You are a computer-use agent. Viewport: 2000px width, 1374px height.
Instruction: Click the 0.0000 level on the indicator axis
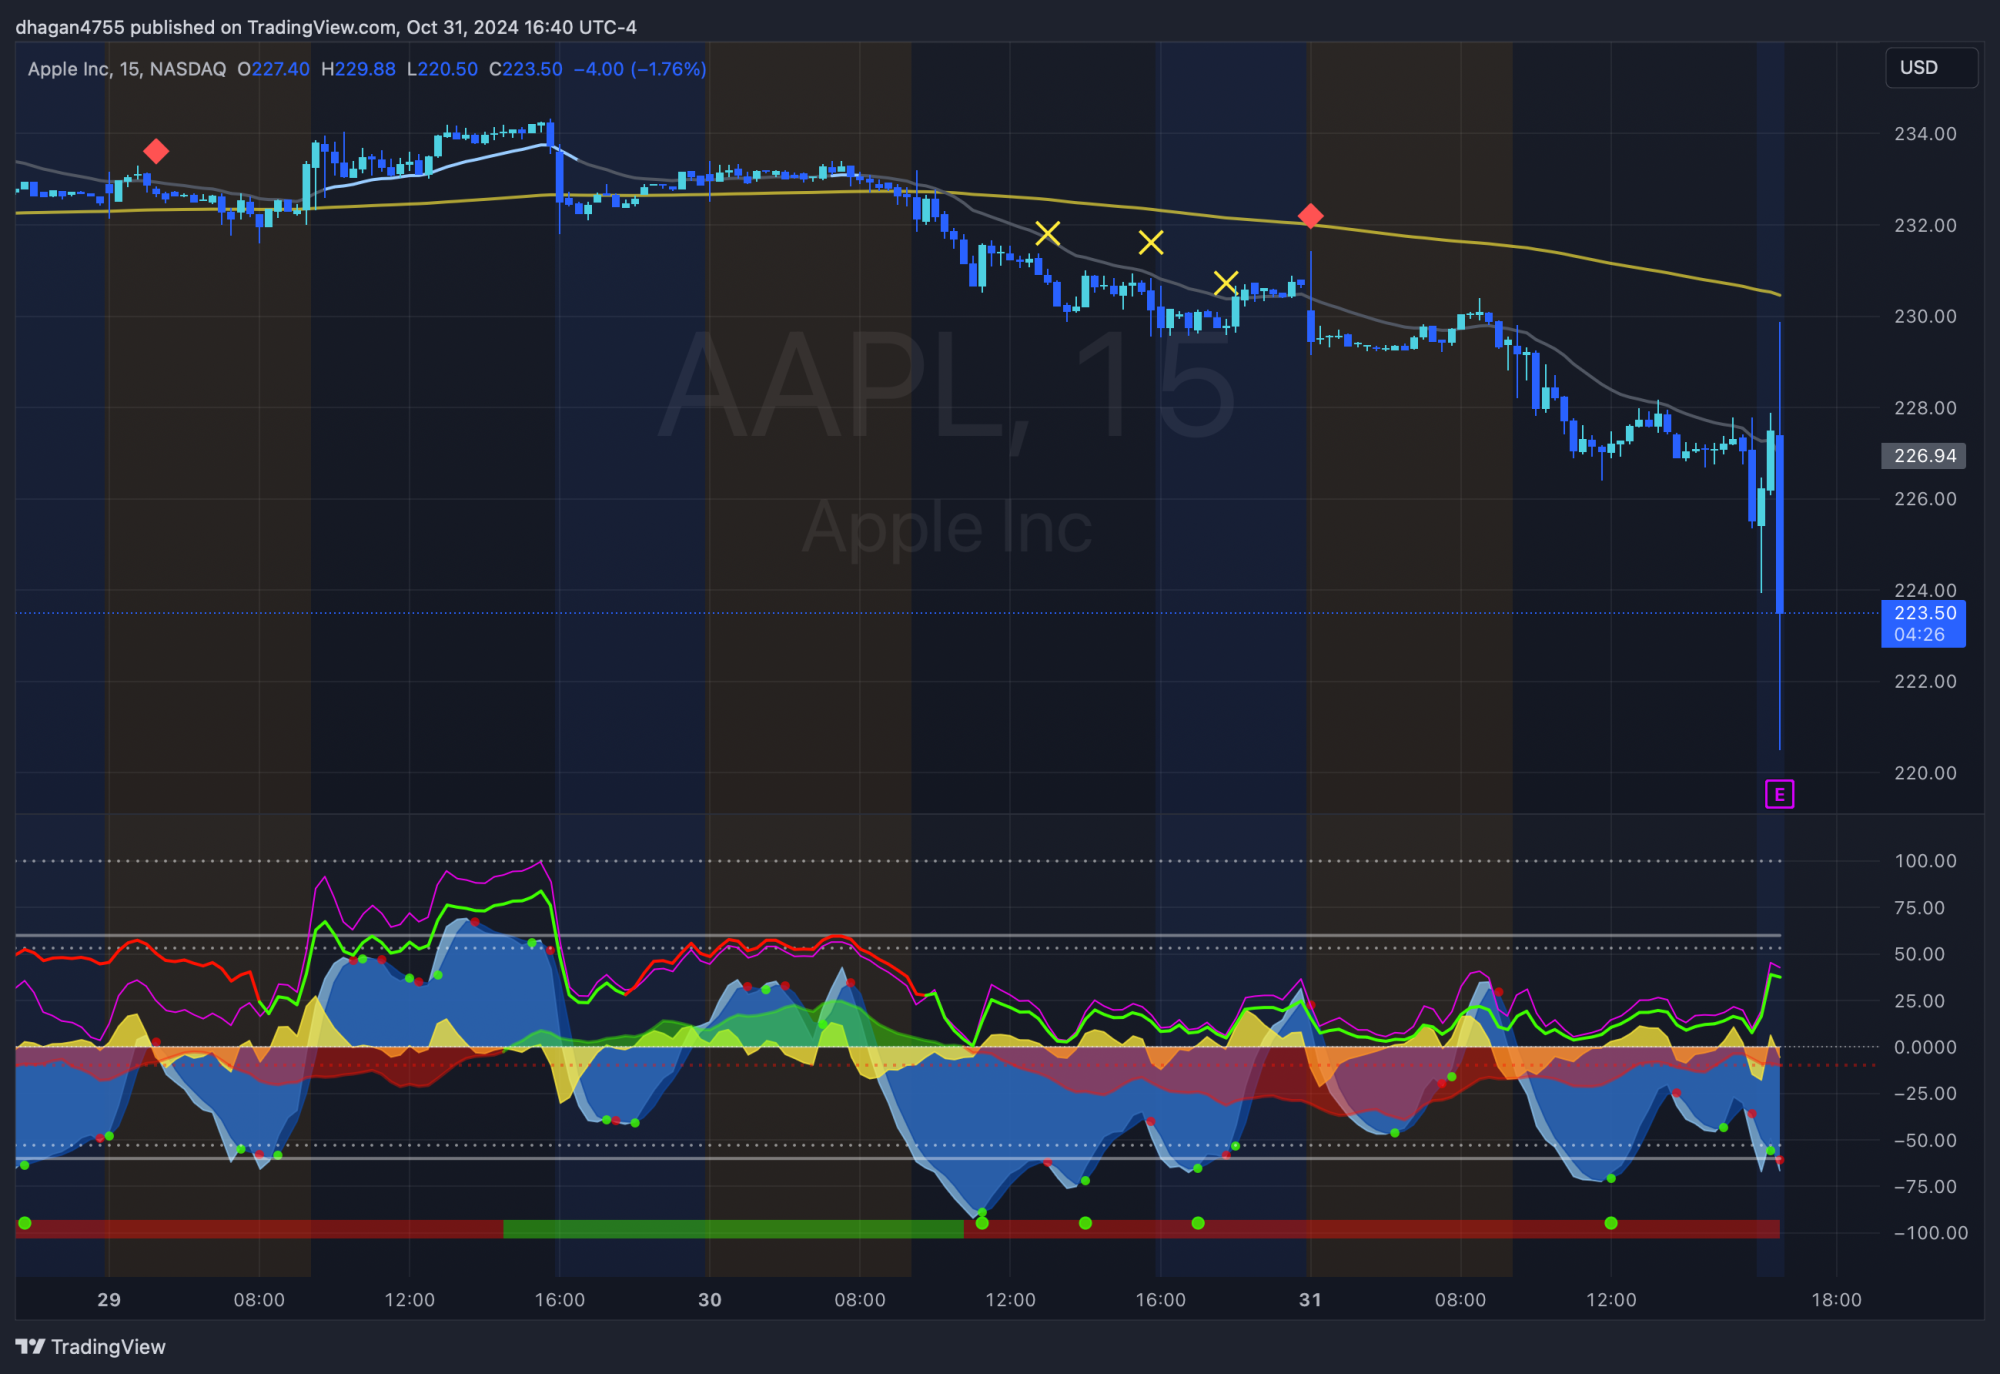1925,1047
